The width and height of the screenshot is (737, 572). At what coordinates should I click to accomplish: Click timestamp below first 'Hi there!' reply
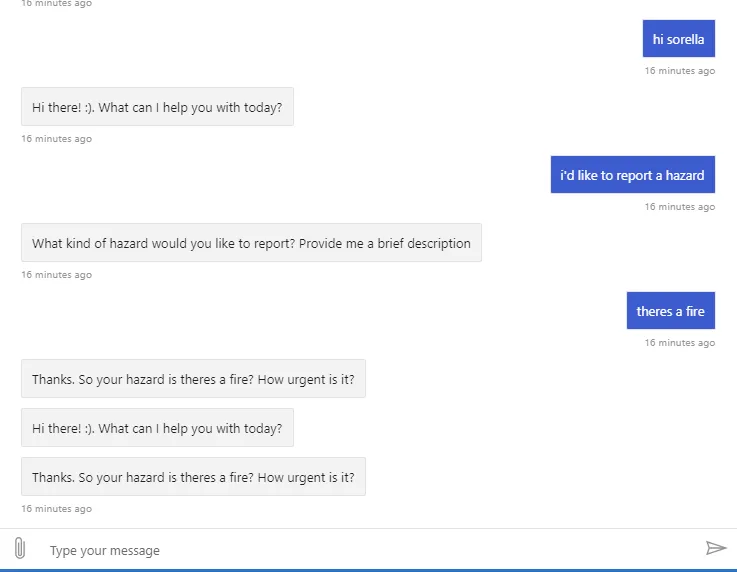(x=56, y=139)
